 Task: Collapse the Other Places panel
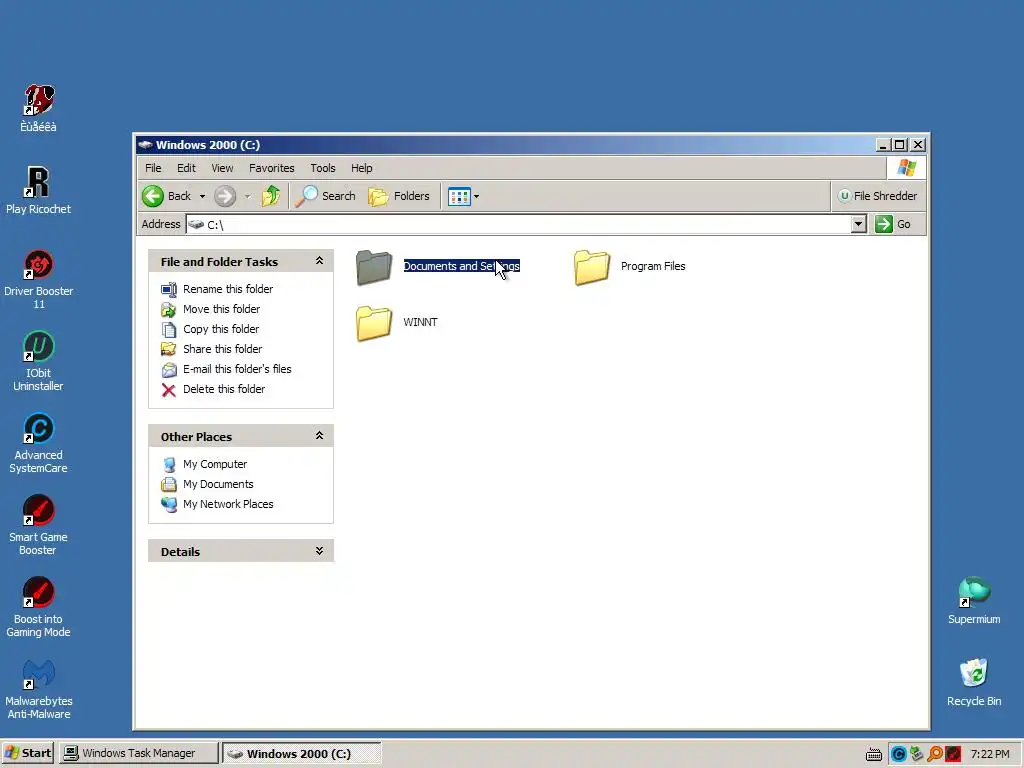[319, 436]
